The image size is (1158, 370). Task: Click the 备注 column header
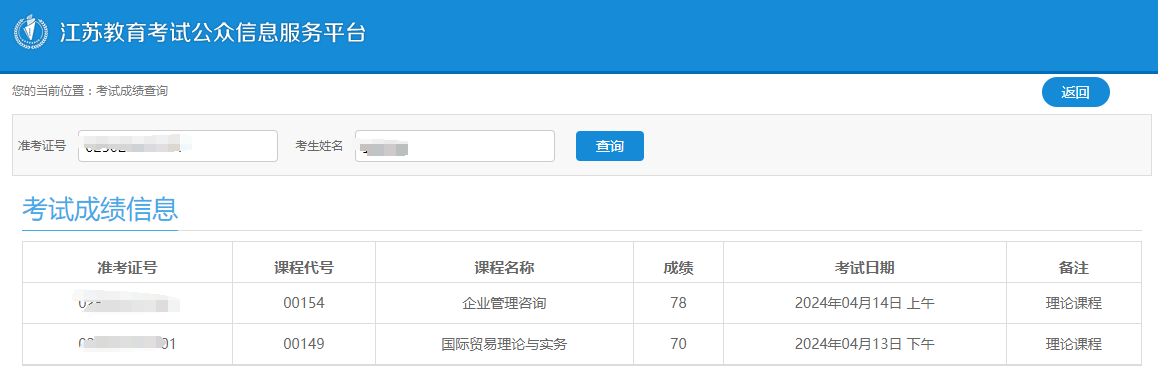pos(1074,267)
